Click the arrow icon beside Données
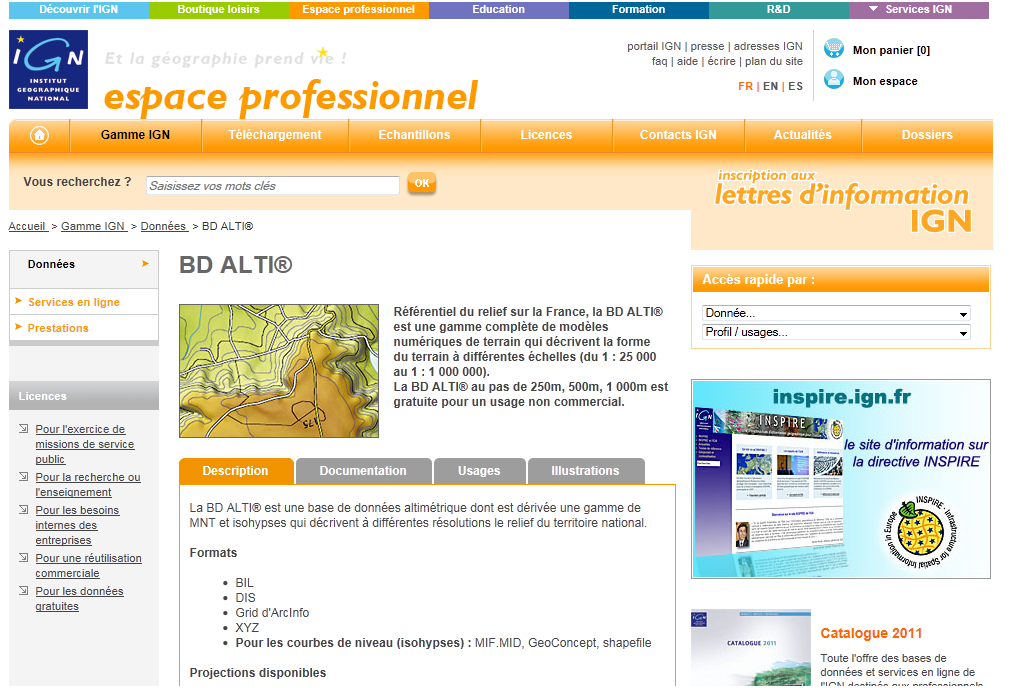Screen dimensions: 1020x688 coord(145,263)
